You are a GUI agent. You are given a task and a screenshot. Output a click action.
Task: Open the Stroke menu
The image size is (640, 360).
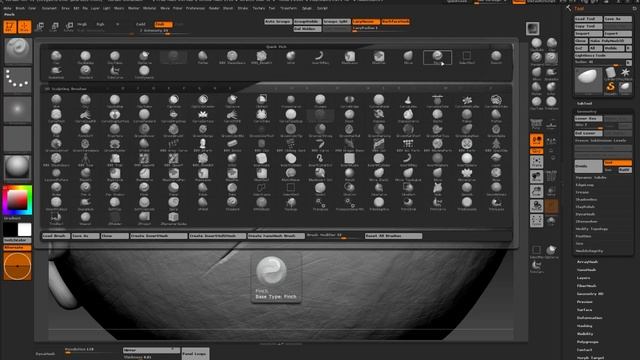(243, 8)
